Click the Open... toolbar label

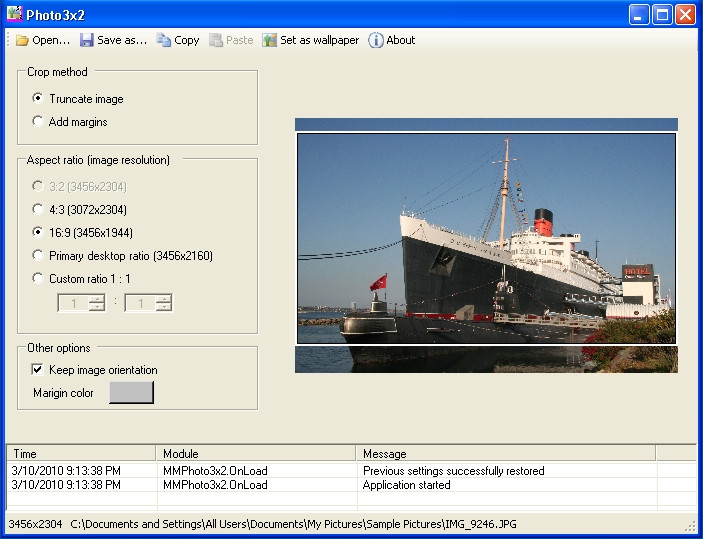pyautogui.click(x=51, y=40)
